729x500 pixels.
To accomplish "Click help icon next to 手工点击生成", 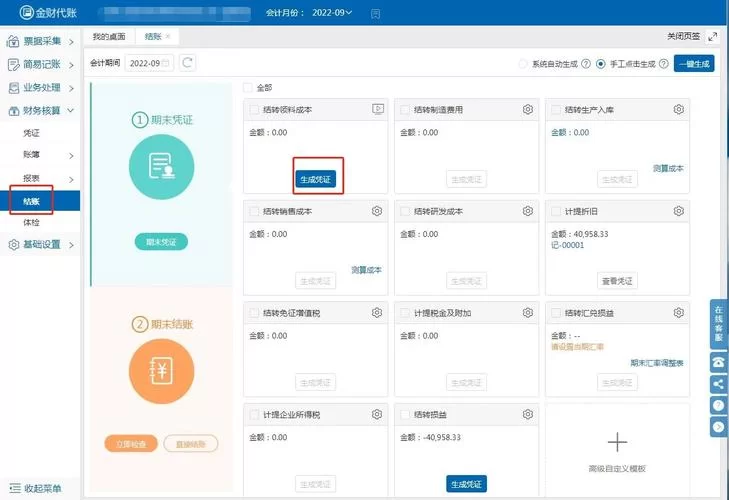I will click(x=663, y=64).
